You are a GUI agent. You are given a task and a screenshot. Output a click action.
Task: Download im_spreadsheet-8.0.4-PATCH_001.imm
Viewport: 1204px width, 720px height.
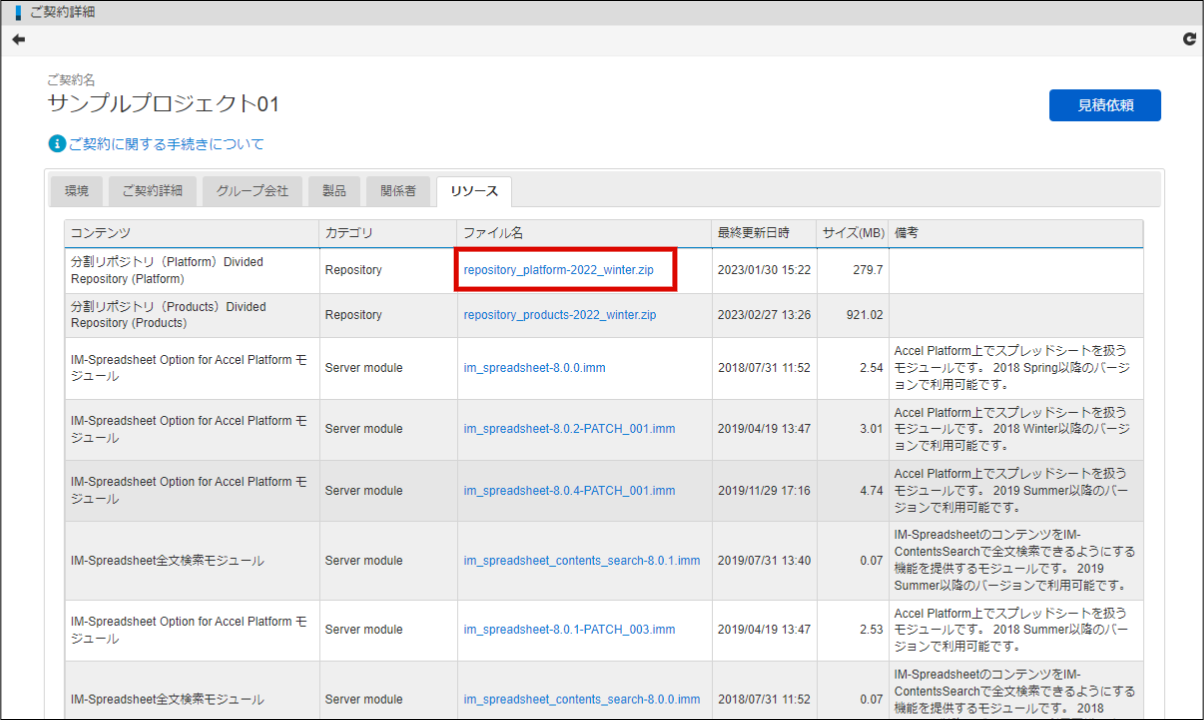click(569, 491)
